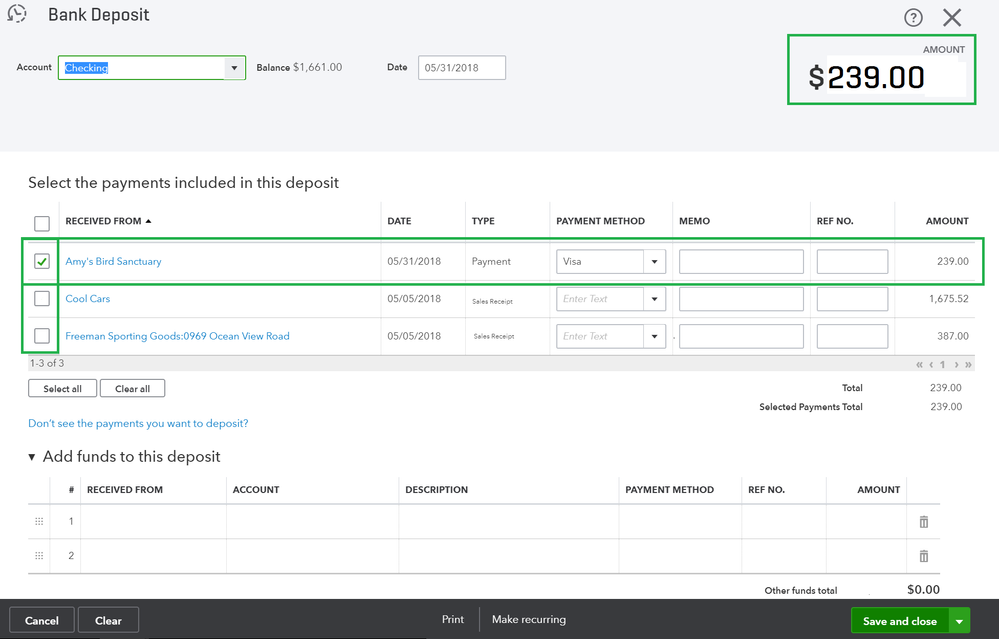Click Print in the footer bar

(x=452, y=619)
